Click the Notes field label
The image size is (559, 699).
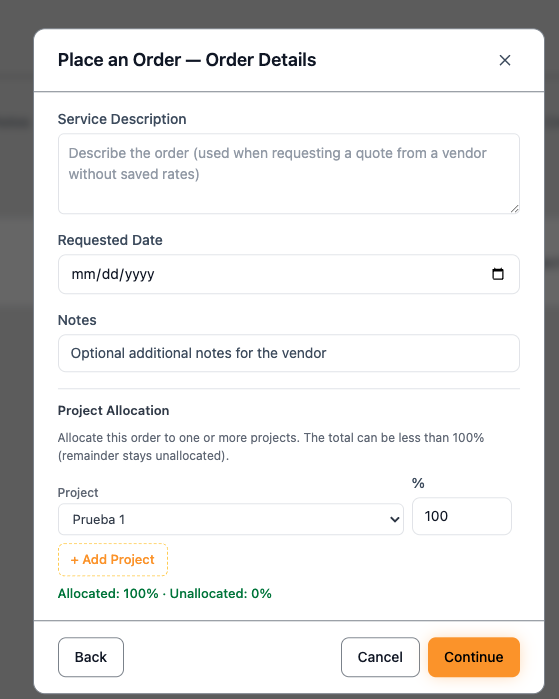point(77,320)
